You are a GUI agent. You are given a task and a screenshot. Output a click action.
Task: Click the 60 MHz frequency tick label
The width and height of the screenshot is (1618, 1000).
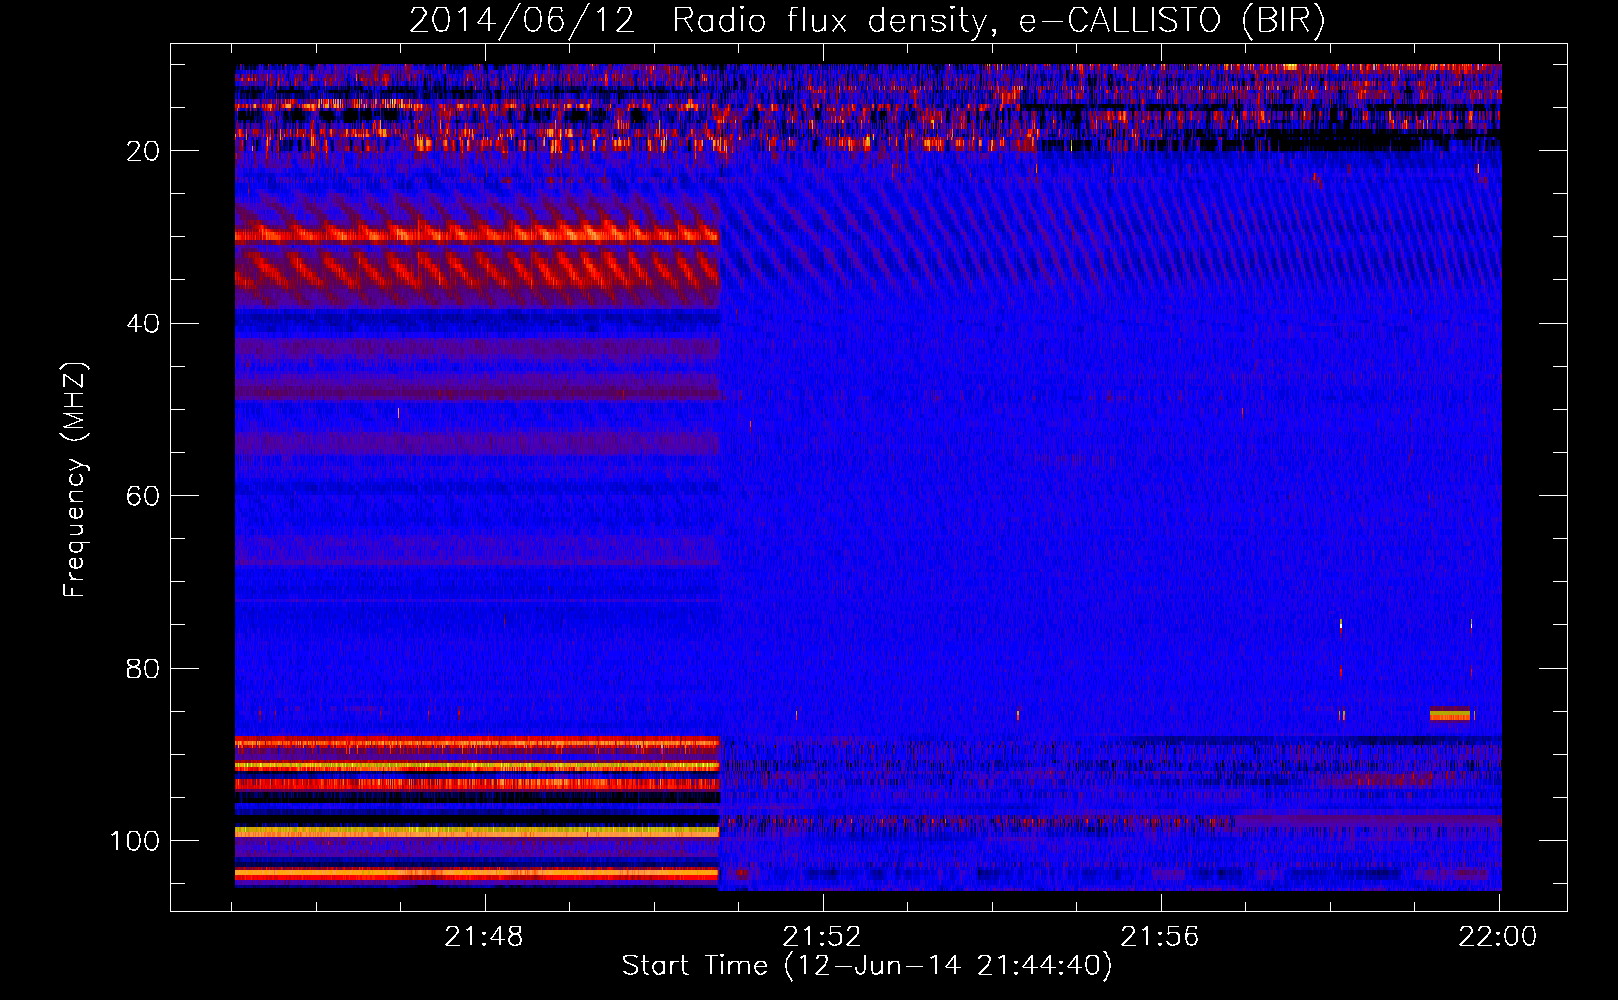[143, 496]
